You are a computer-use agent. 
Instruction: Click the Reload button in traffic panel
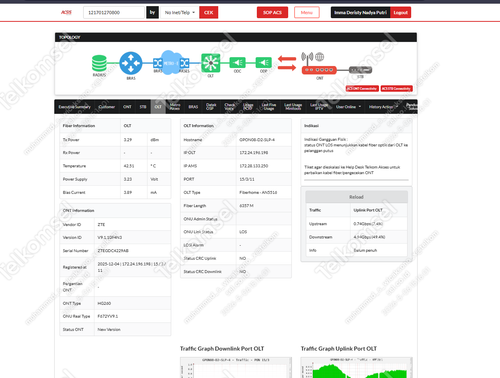pyautogui.click(x=356, y=197)
